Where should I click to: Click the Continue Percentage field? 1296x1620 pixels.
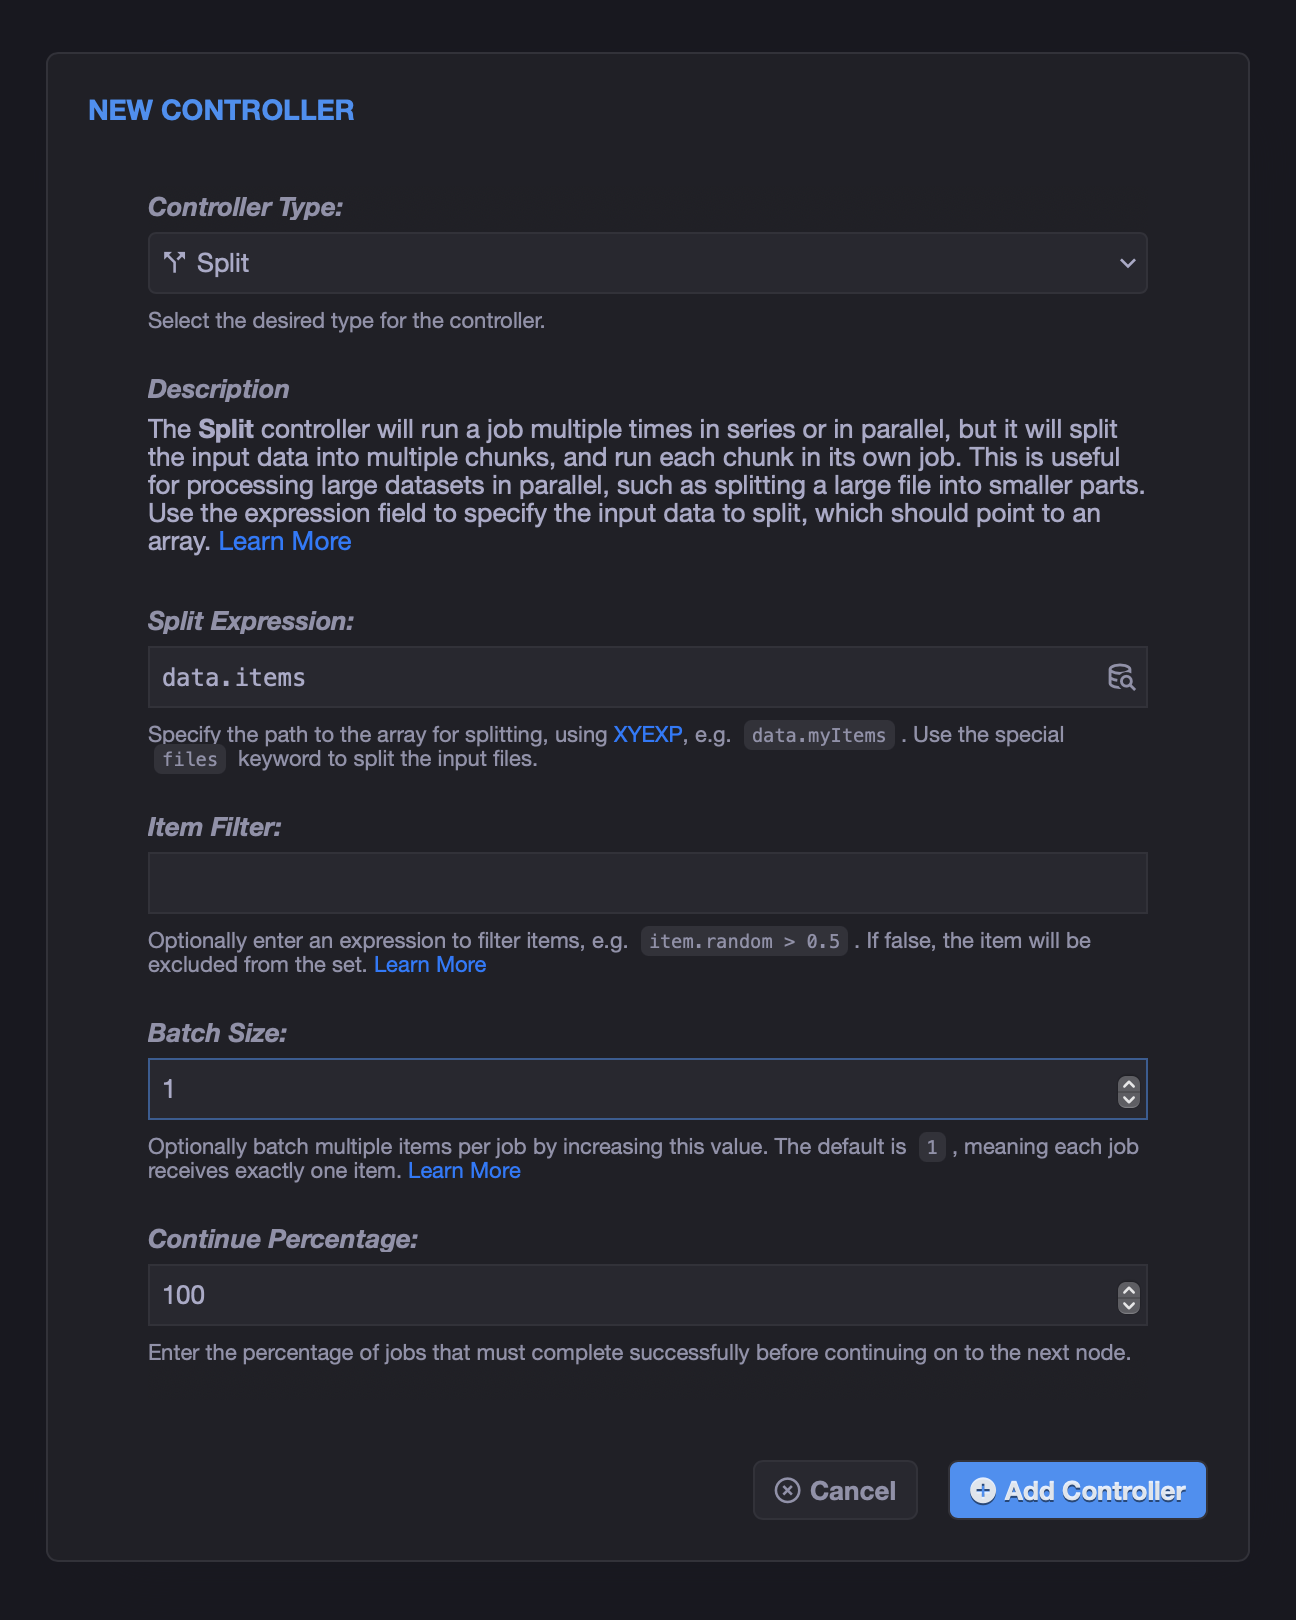coord(647,1295)
